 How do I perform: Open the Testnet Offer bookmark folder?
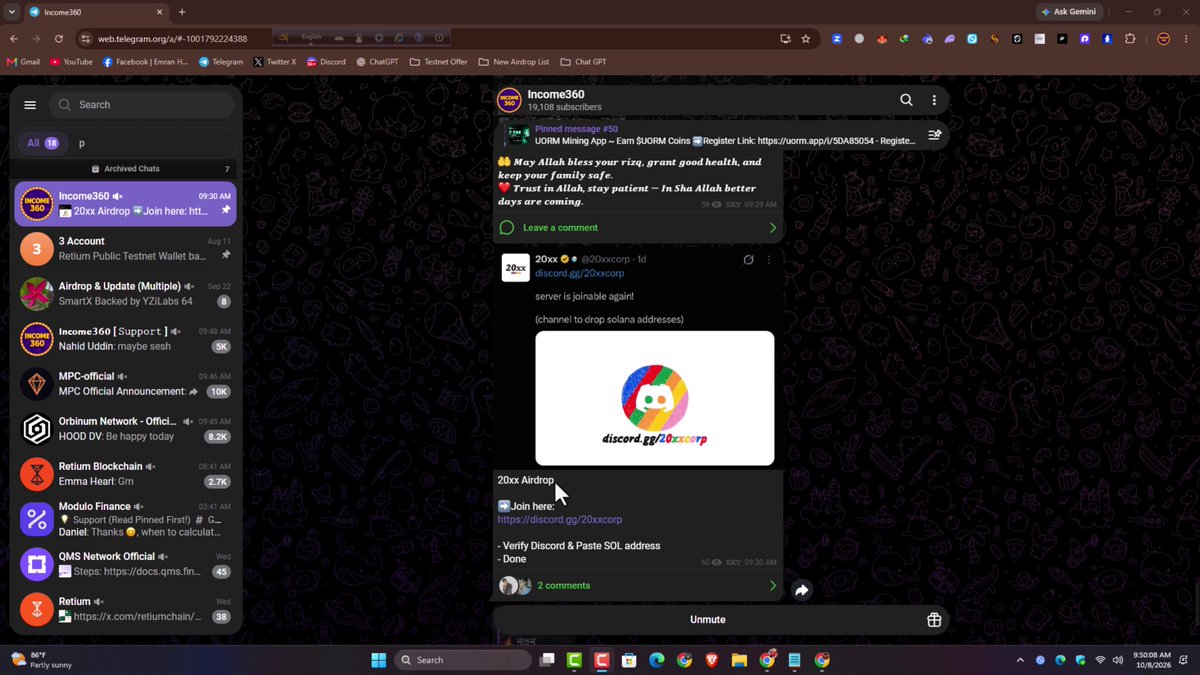point(438,62)
